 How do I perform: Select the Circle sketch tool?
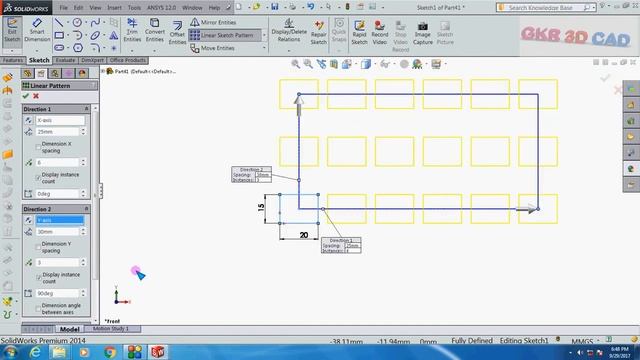(x=77, y=23)
